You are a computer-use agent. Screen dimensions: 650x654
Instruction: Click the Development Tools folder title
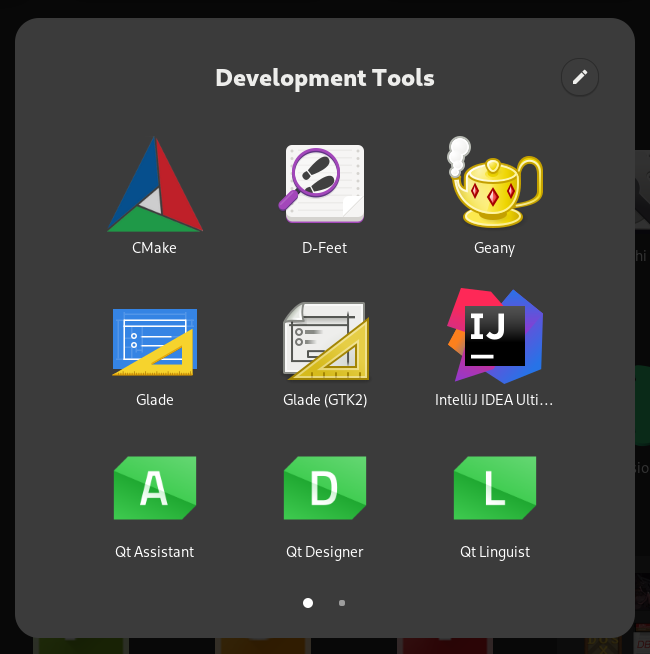[325, 78]
